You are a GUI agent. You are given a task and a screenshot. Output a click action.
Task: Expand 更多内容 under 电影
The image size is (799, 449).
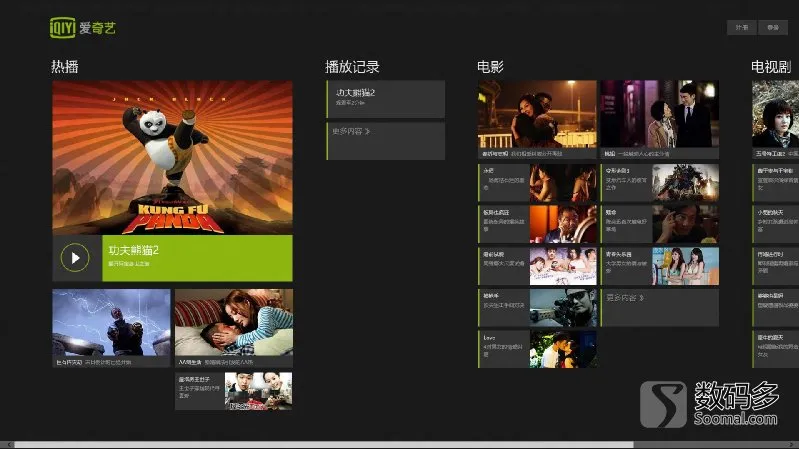point(660,308)
